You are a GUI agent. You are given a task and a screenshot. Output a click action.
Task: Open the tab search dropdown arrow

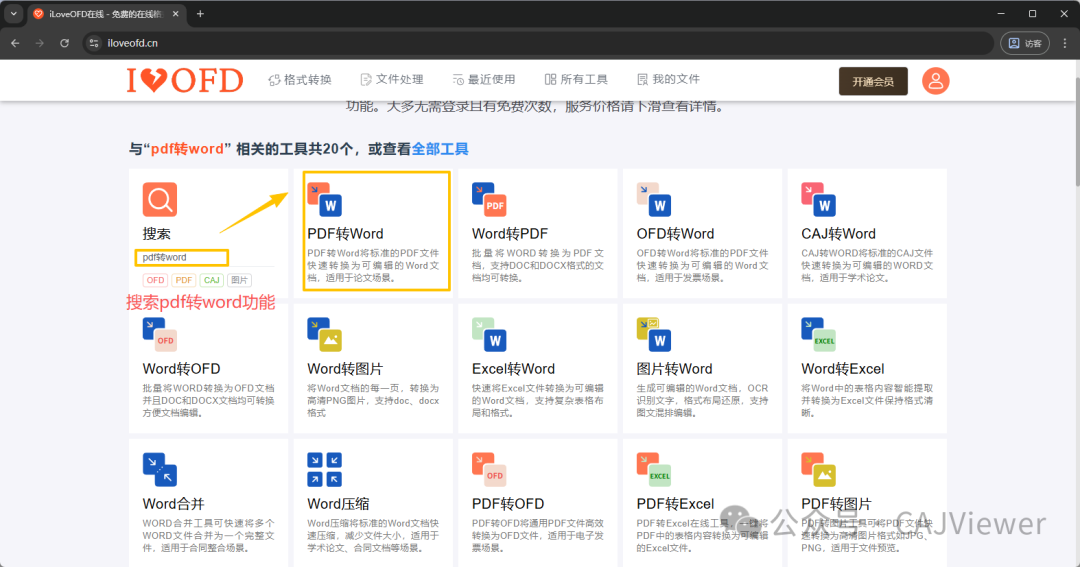tap(13, 14)
